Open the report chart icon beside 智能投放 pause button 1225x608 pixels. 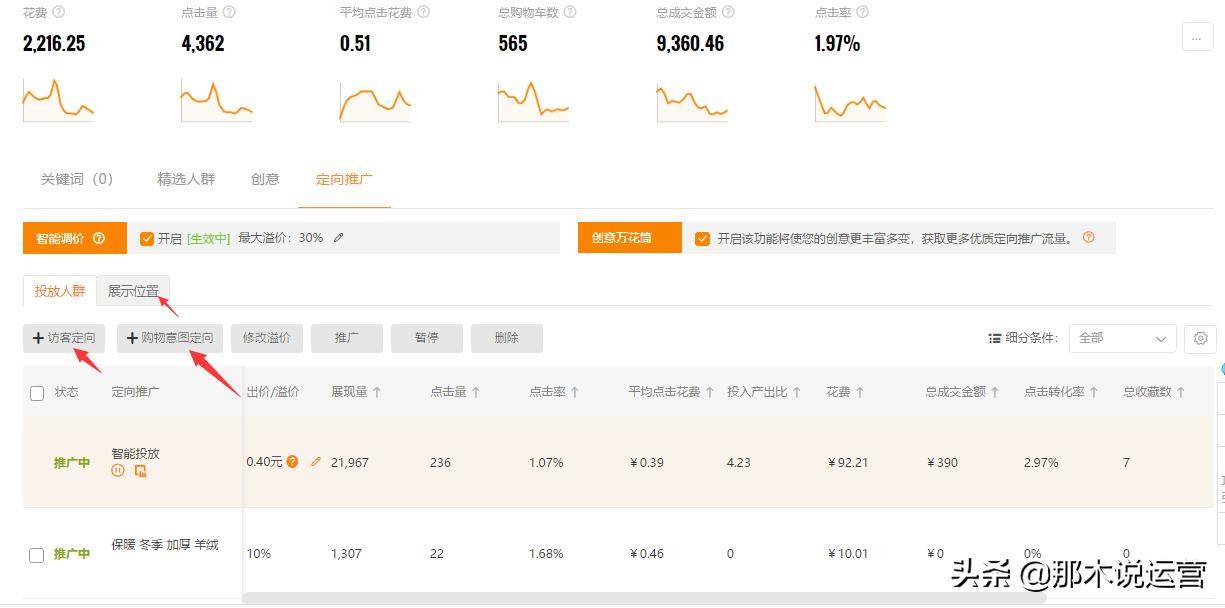pyautogui.click(x=141, y=470)
